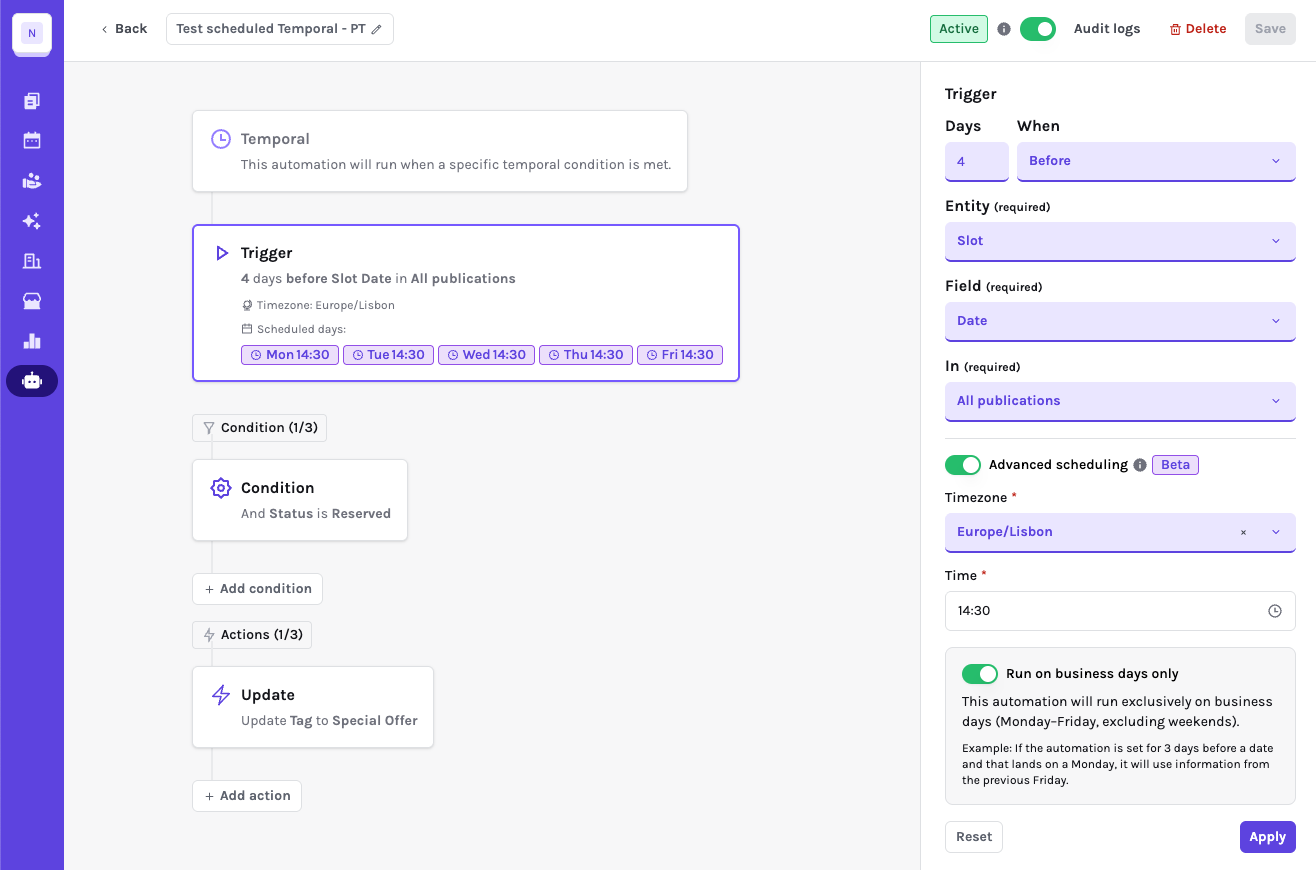The width and height of the screenshot is (1316, 870).
Task: Go Back to automations list
Action: click(x=124, y=29)
